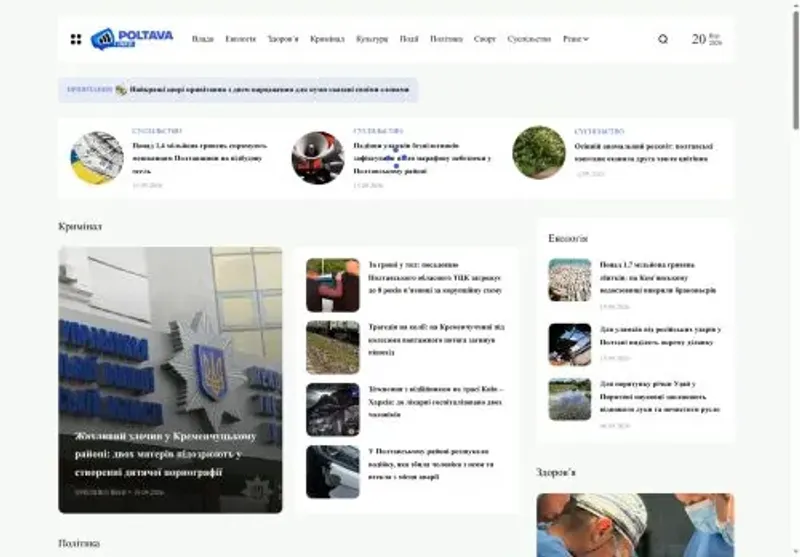Screen dimensions: 800x557
Task: Open the Здоров'я sidebar heading
Action: coord(556,472)
